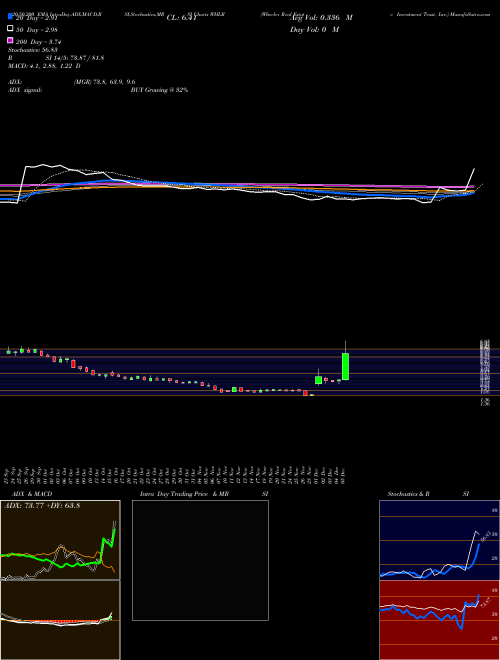Click the magenta 200 Day EMA legend swatch

point(10,40)
